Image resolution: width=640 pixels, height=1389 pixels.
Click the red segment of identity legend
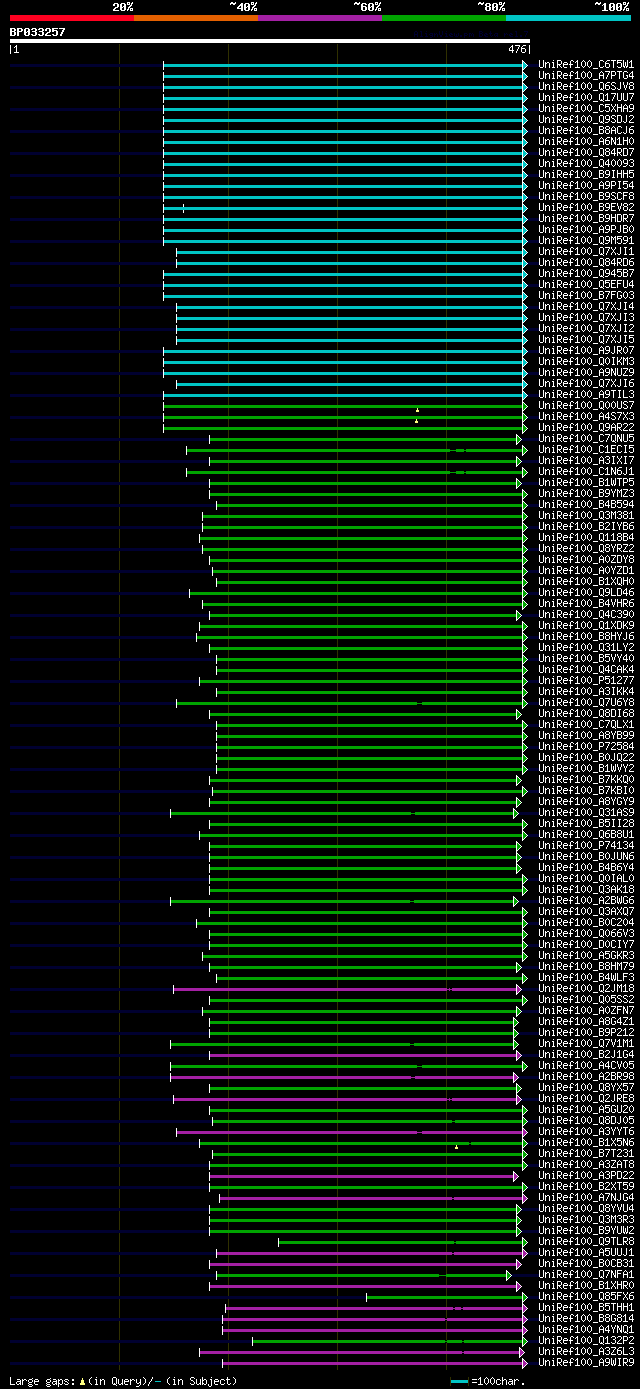pyautogui.click(x=72, y=18)
